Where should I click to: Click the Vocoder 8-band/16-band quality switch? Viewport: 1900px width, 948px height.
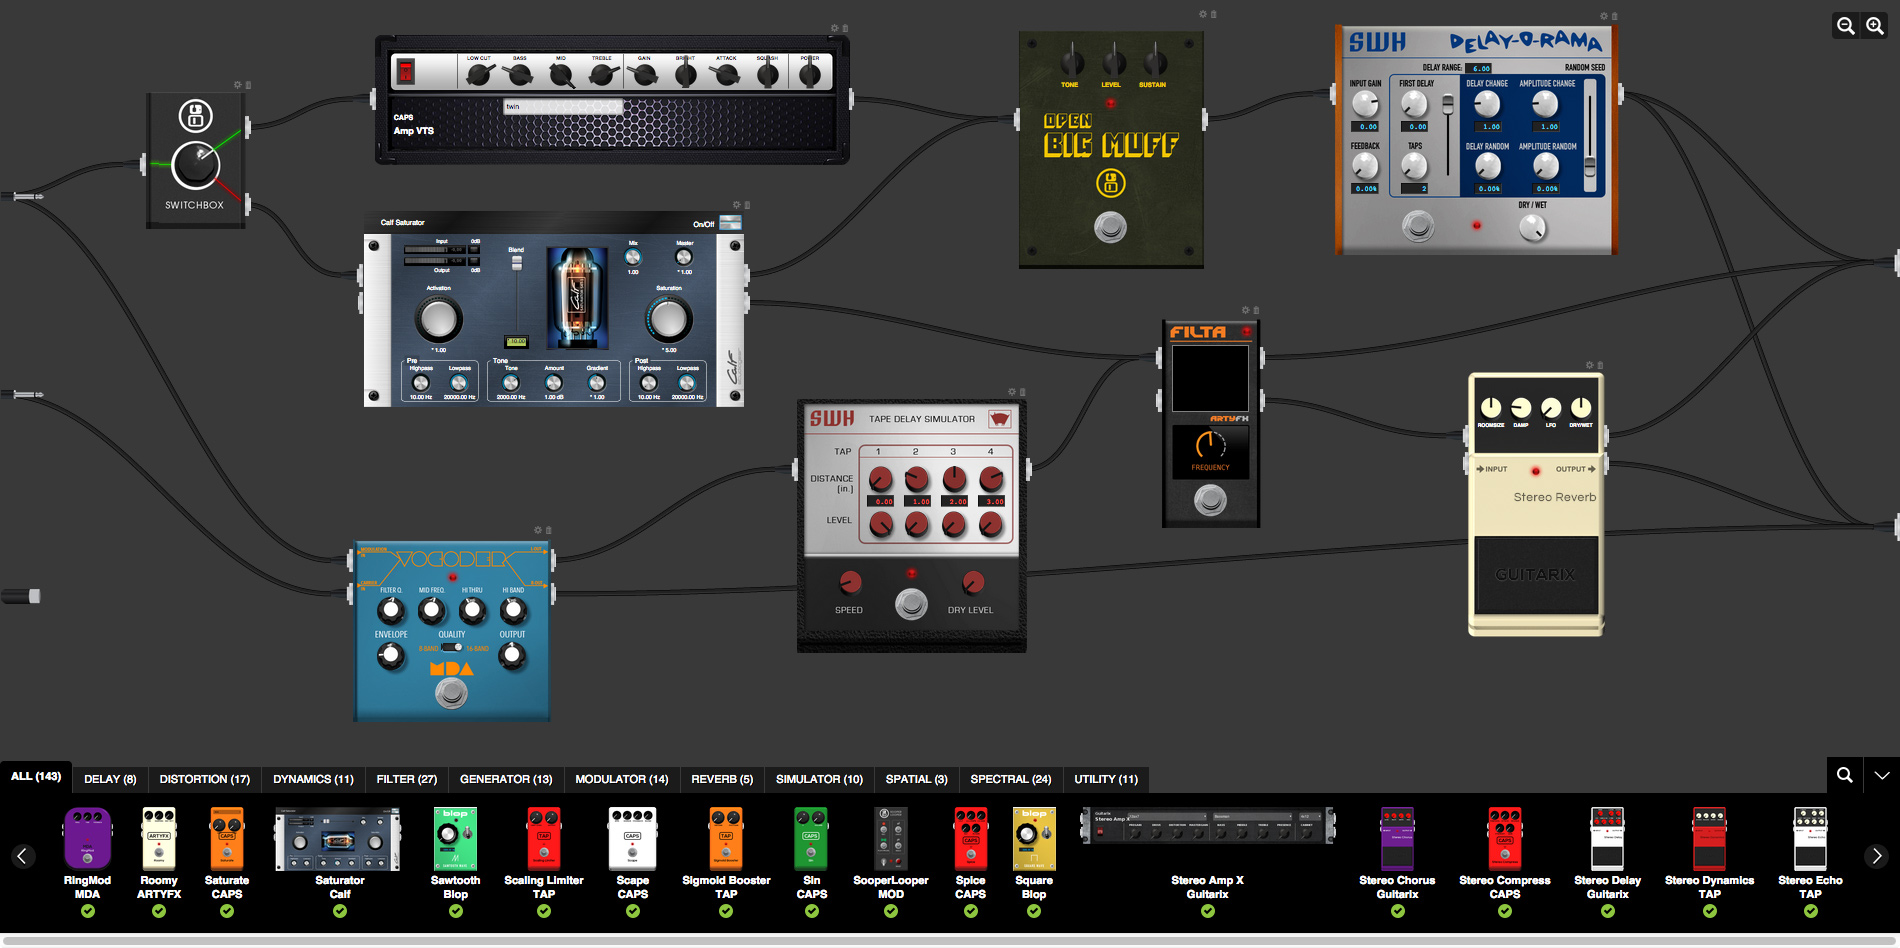[452, 647]
